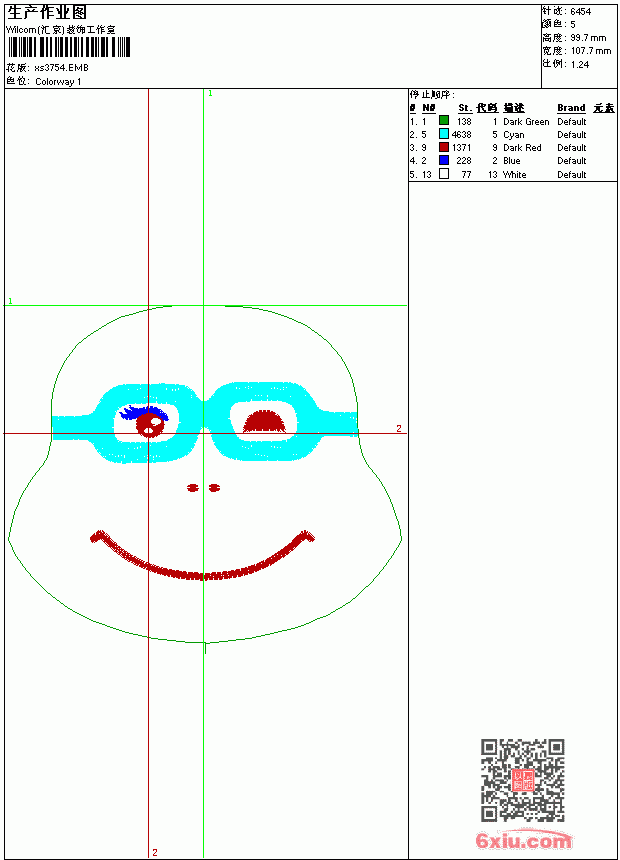Click the 6xiu.com watermark link
Screen dimensions: 620x860
pyautogui.click(x=523, y=840)
